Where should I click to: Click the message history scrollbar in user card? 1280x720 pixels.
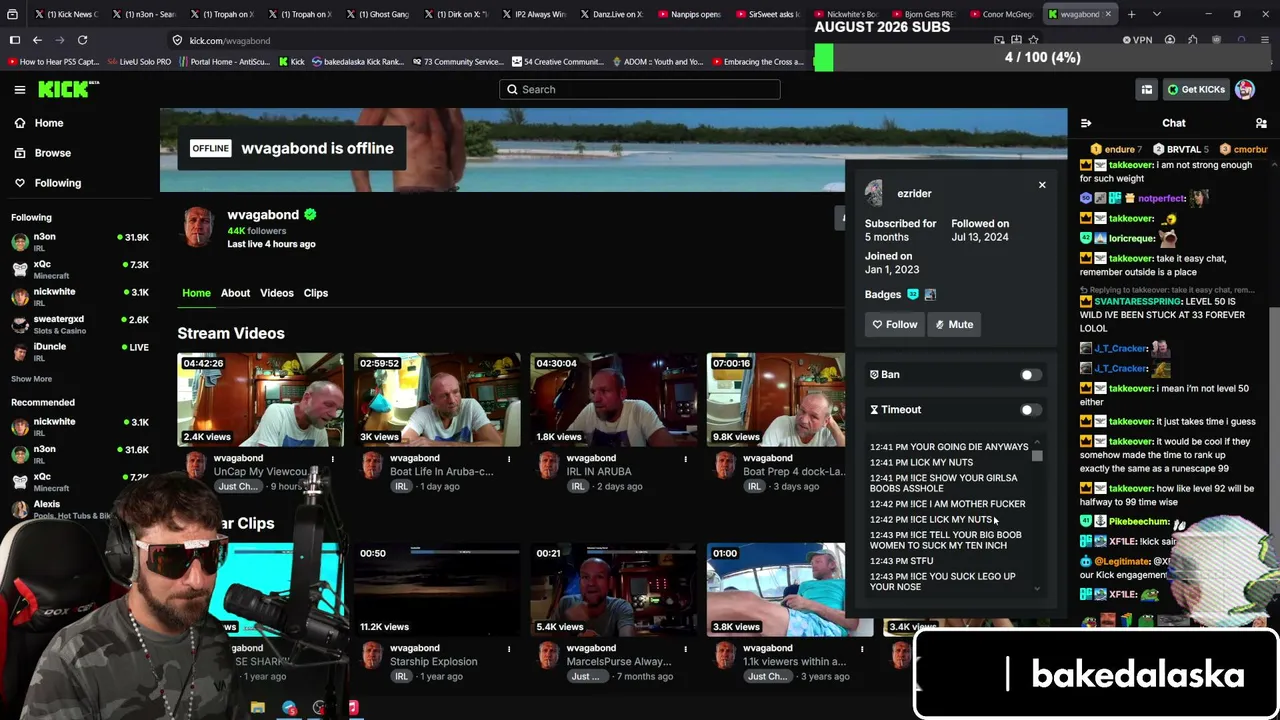coord(1037,455)
